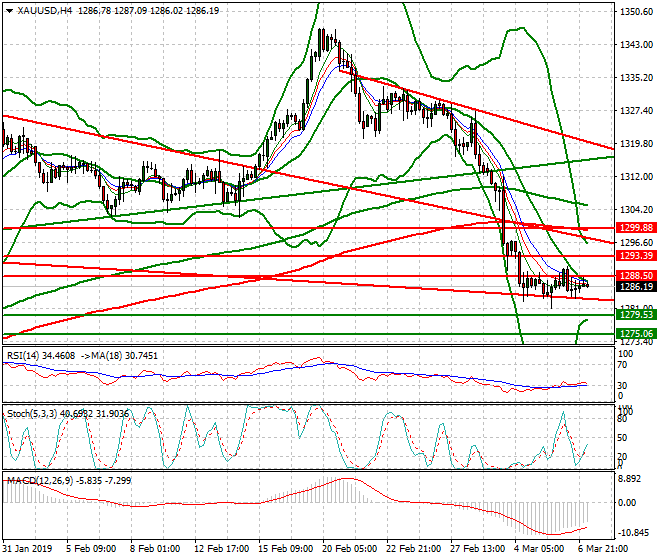The height and width of the screenshot is (560, 660).
Task: Click the 15 Feb 09:00 time label
Action: 285,549
